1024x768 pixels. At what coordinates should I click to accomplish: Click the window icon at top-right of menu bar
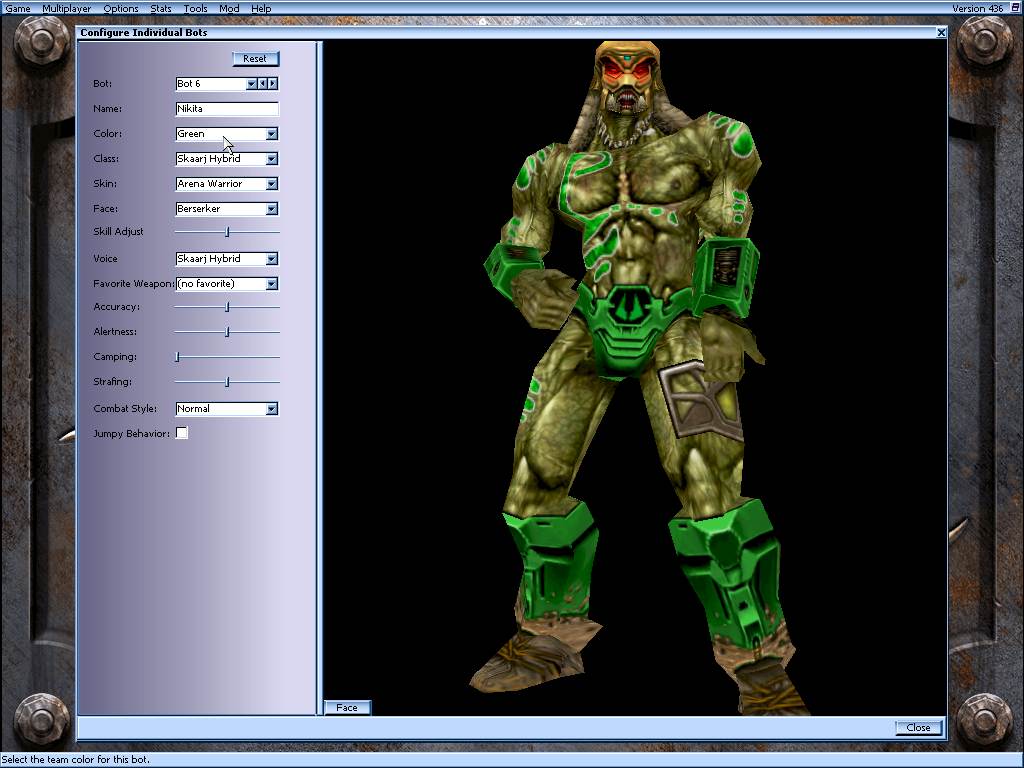1014,8
